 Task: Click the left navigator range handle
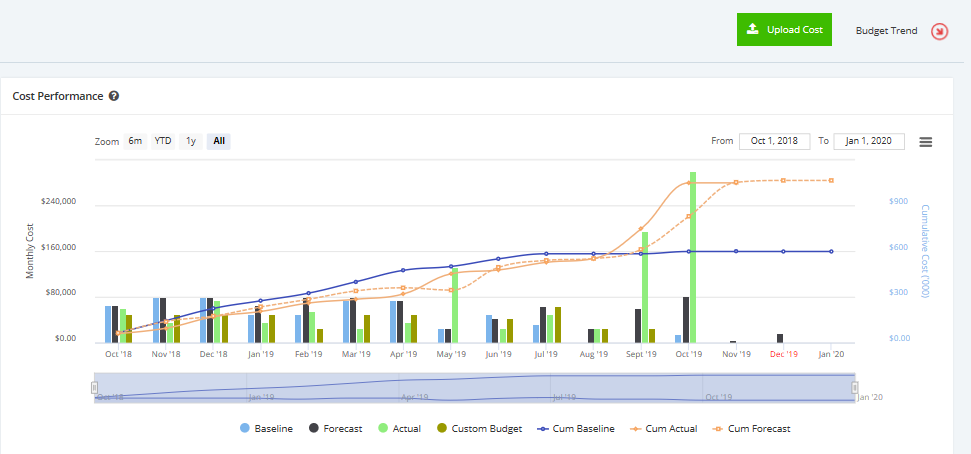point(95,388)
